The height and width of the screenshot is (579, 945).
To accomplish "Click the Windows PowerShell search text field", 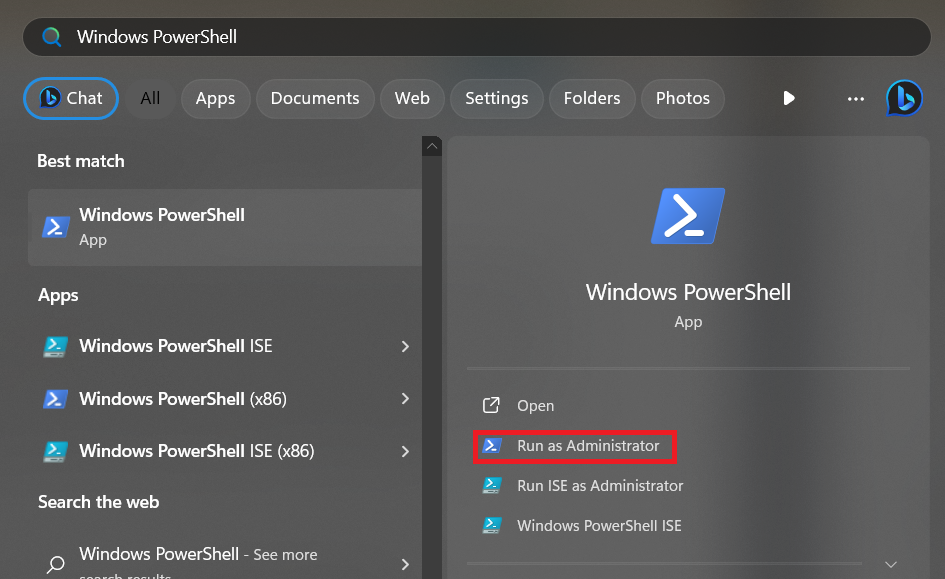I will coord(480,37).
